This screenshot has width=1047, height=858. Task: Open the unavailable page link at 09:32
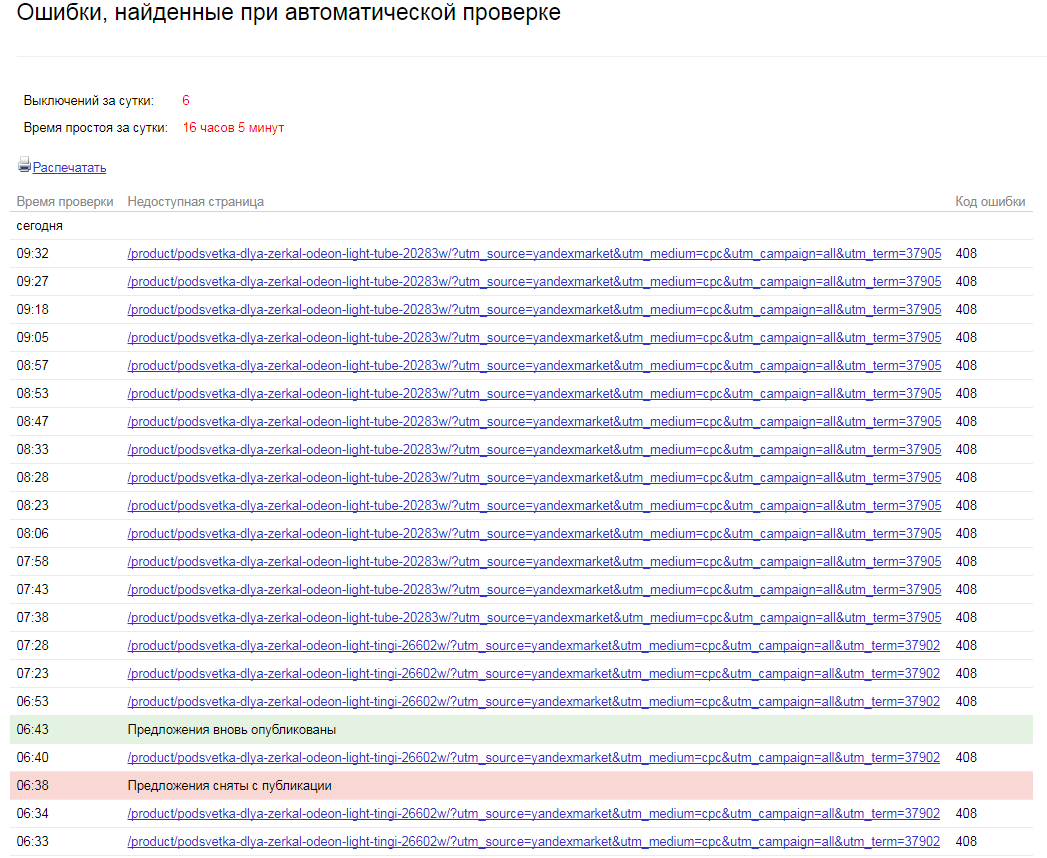click(x=534, y=254)
